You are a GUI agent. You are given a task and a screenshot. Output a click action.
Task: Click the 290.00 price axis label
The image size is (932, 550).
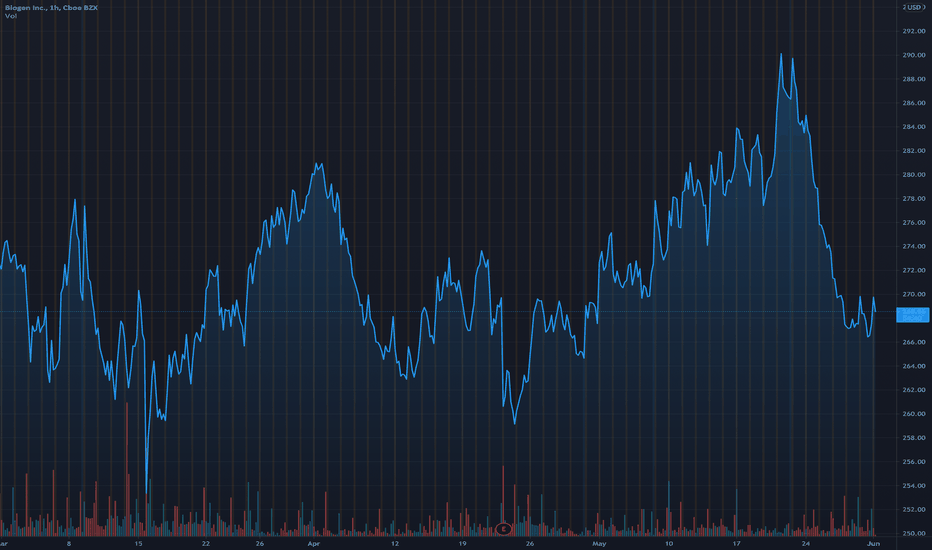(x=914, y=55)
